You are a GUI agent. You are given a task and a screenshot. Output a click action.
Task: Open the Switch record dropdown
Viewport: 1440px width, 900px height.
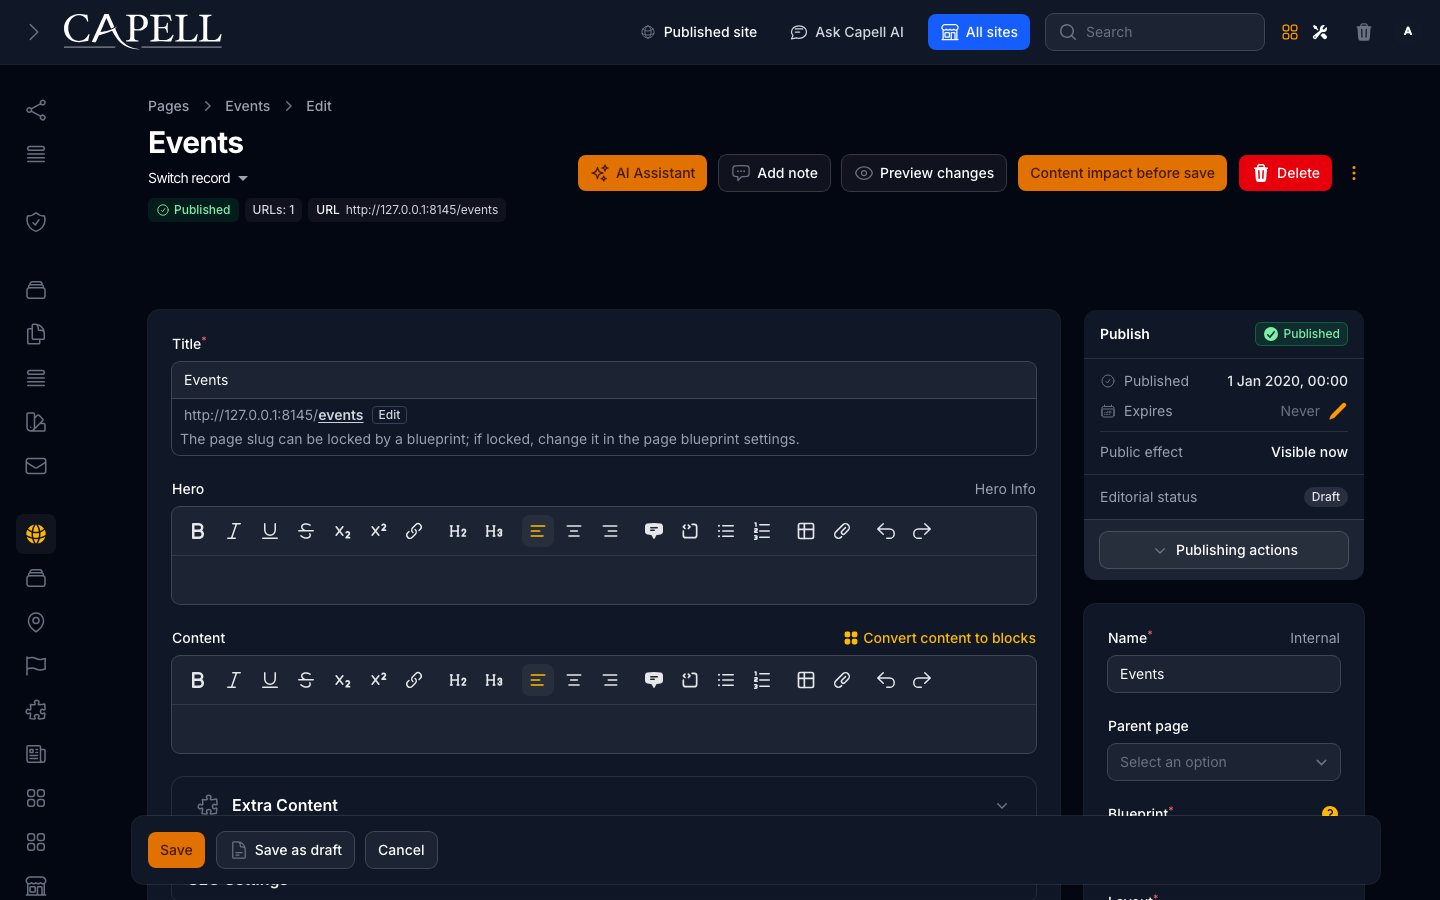[x=198, y=178]
